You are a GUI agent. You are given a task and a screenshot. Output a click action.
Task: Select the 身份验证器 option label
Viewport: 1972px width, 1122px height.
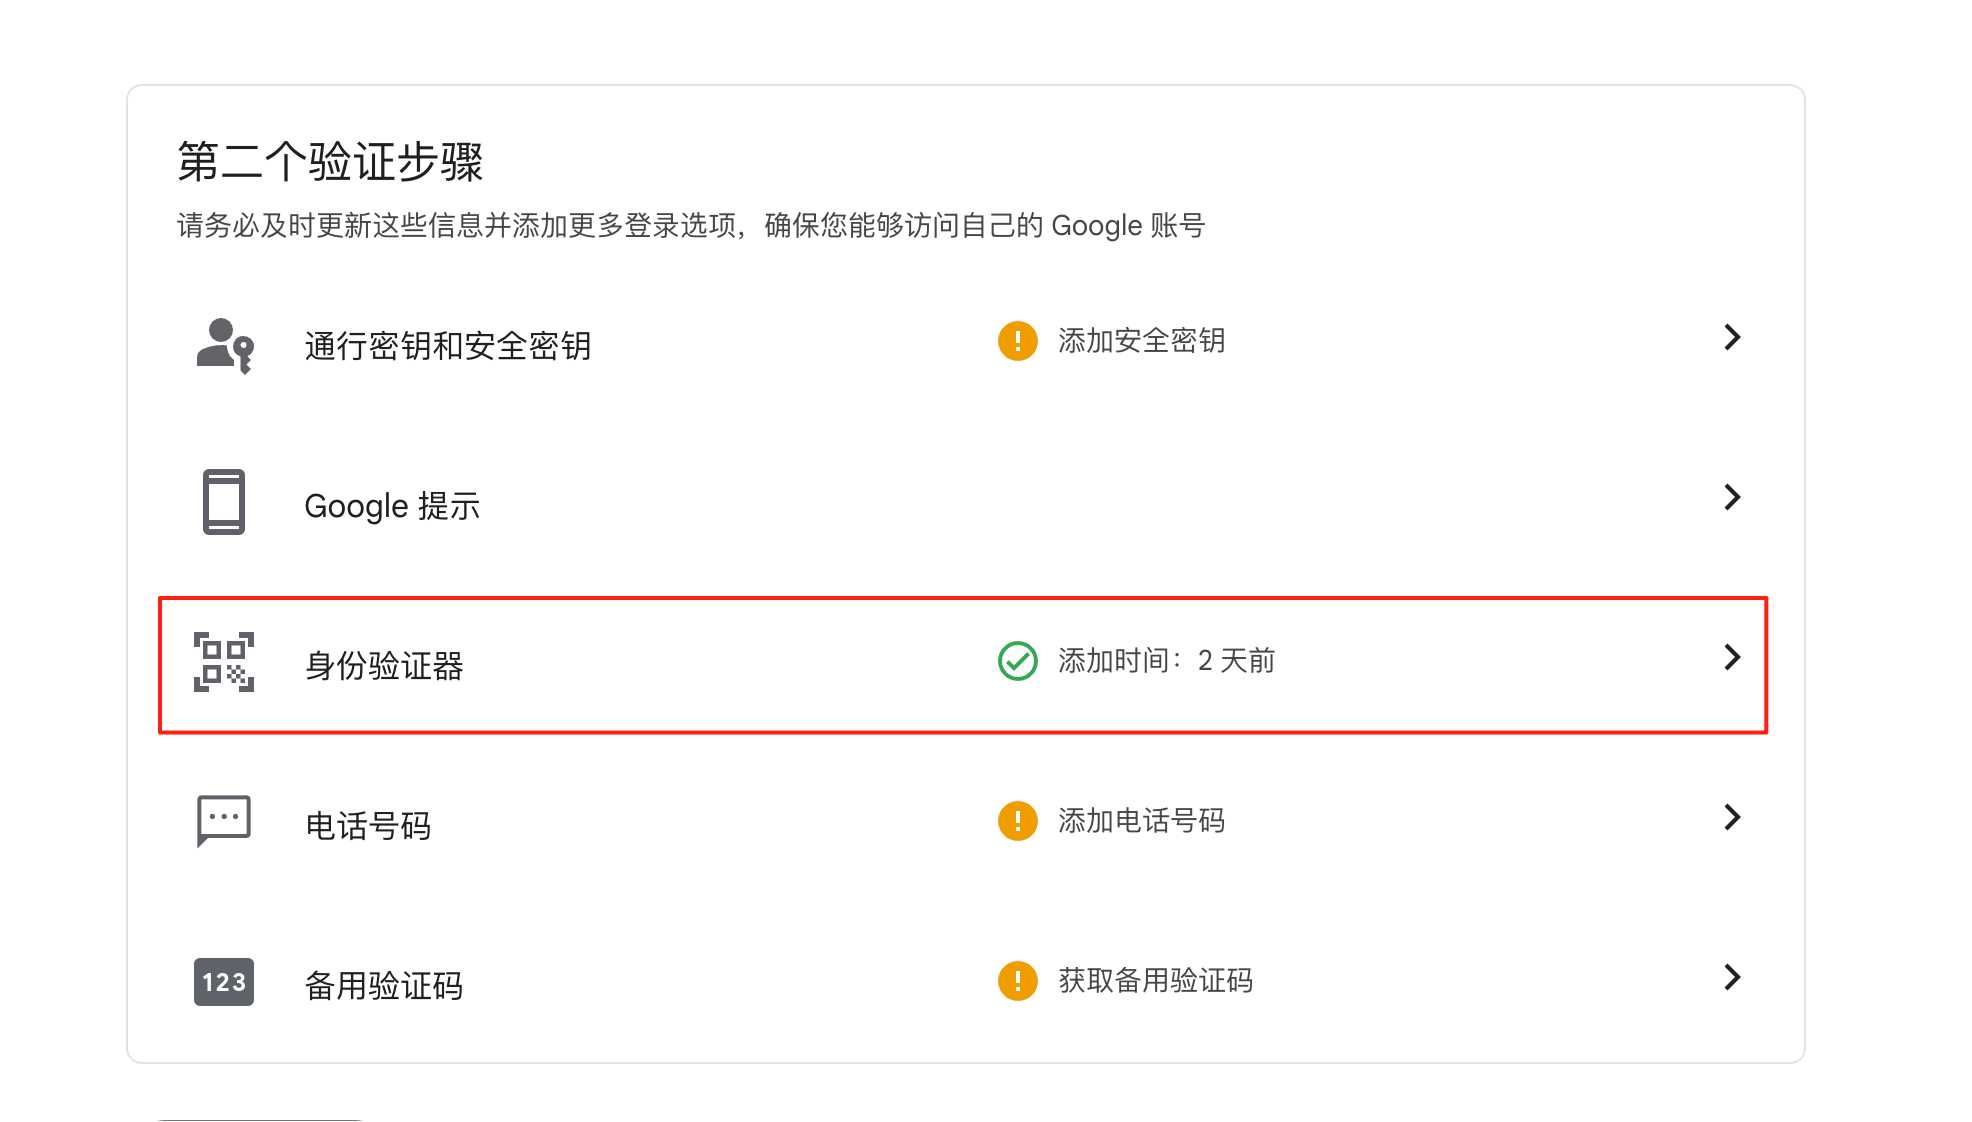[x=384, y=666]
